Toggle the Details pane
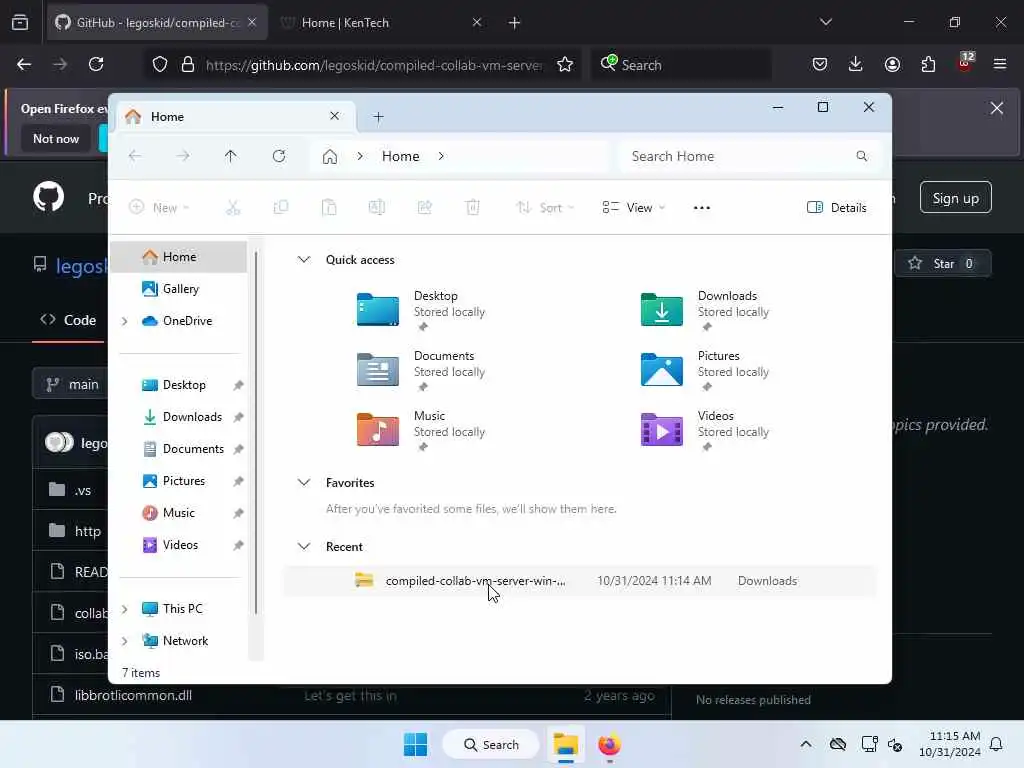 click(x=837, y=208)
